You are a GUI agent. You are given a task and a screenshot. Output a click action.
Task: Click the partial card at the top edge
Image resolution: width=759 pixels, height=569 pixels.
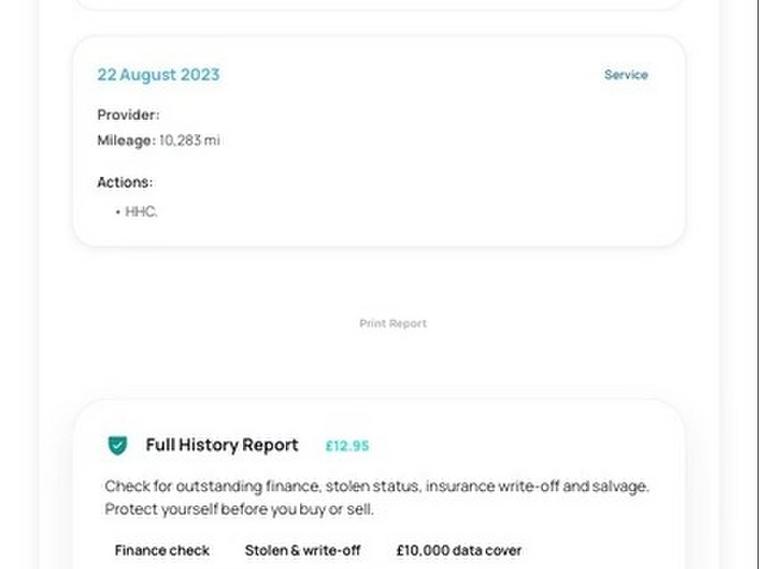click(x=378, y=4)
